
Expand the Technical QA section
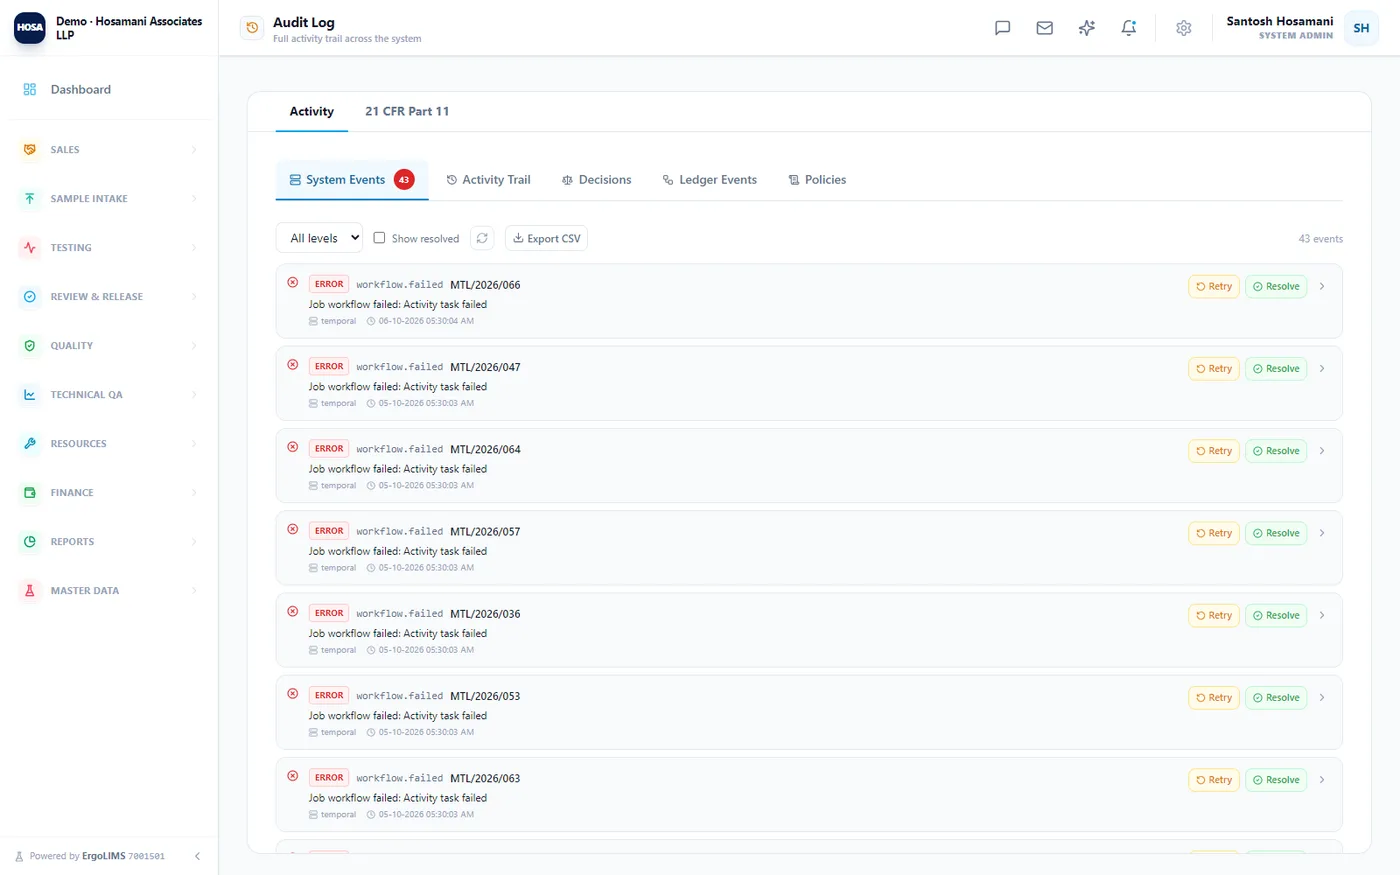108,394
